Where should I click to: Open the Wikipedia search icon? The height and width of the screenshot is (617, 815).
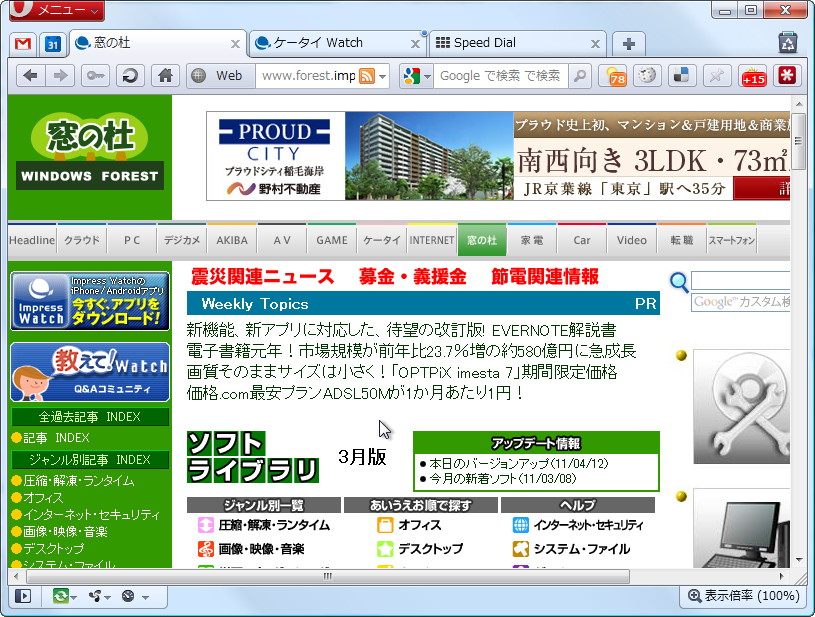pyautogui.click(x=650, y=76)
